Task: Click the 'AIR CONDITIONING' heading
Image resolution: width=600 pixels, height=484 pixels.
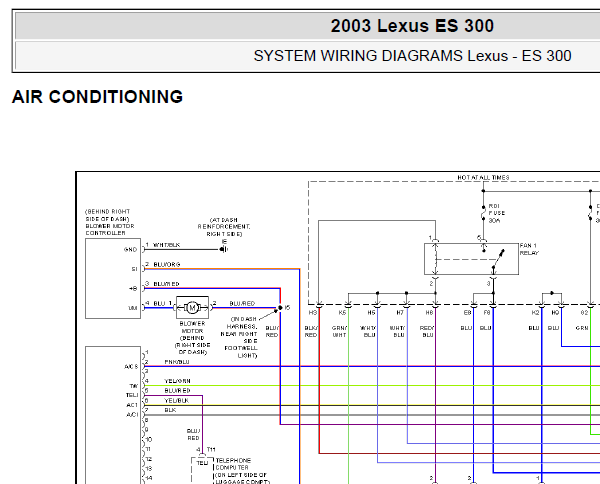Action: [98, 96]
